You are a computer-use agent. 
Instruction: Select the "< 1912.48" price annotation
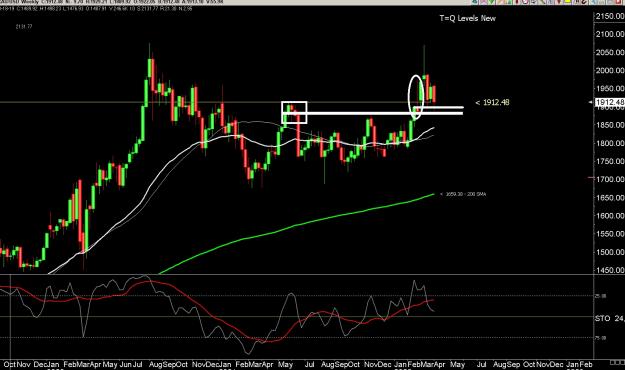tap(492, 102)
